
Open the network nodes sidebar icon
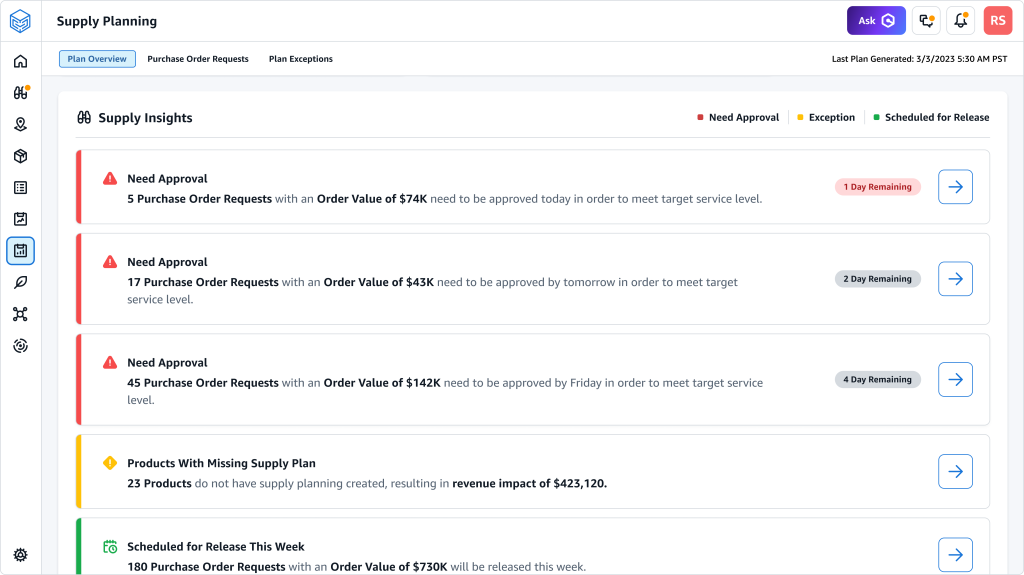(20, 314)
